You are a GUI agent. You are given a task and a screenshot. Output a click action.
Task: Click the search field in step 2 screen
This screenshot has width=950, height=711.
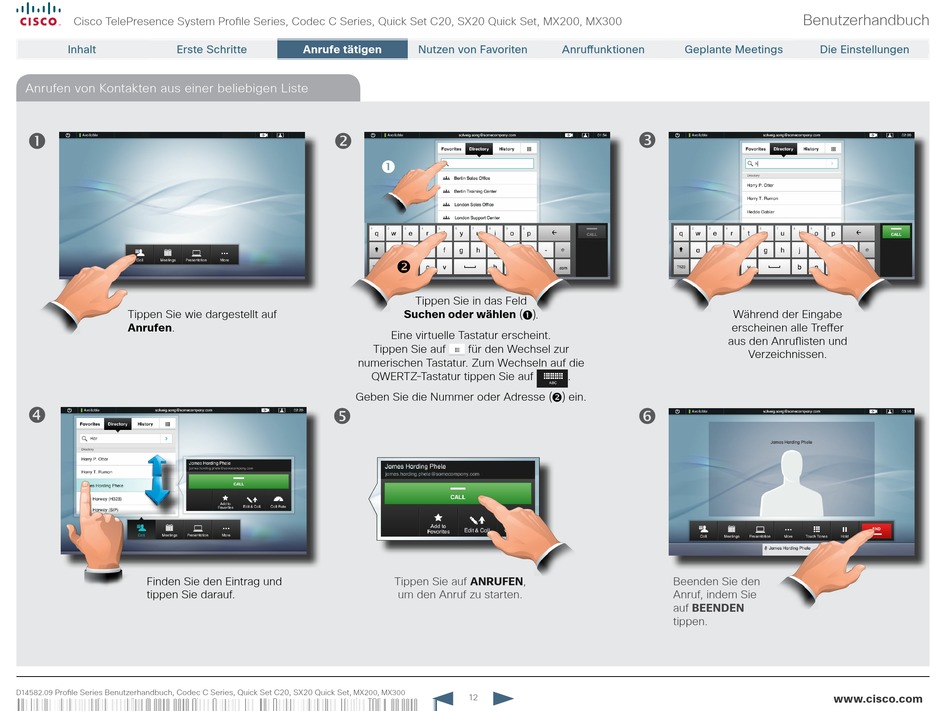click(x=488, y=164)
